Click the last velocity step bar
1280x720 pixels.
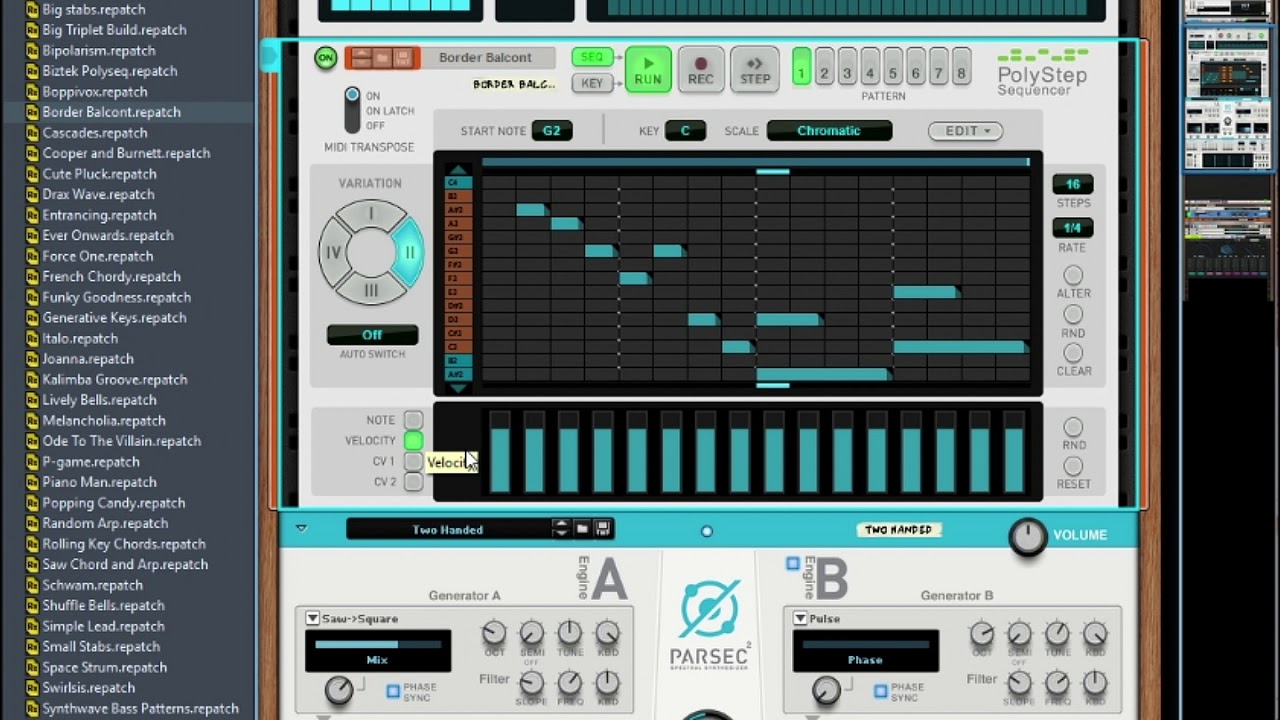click(1013, 452)
